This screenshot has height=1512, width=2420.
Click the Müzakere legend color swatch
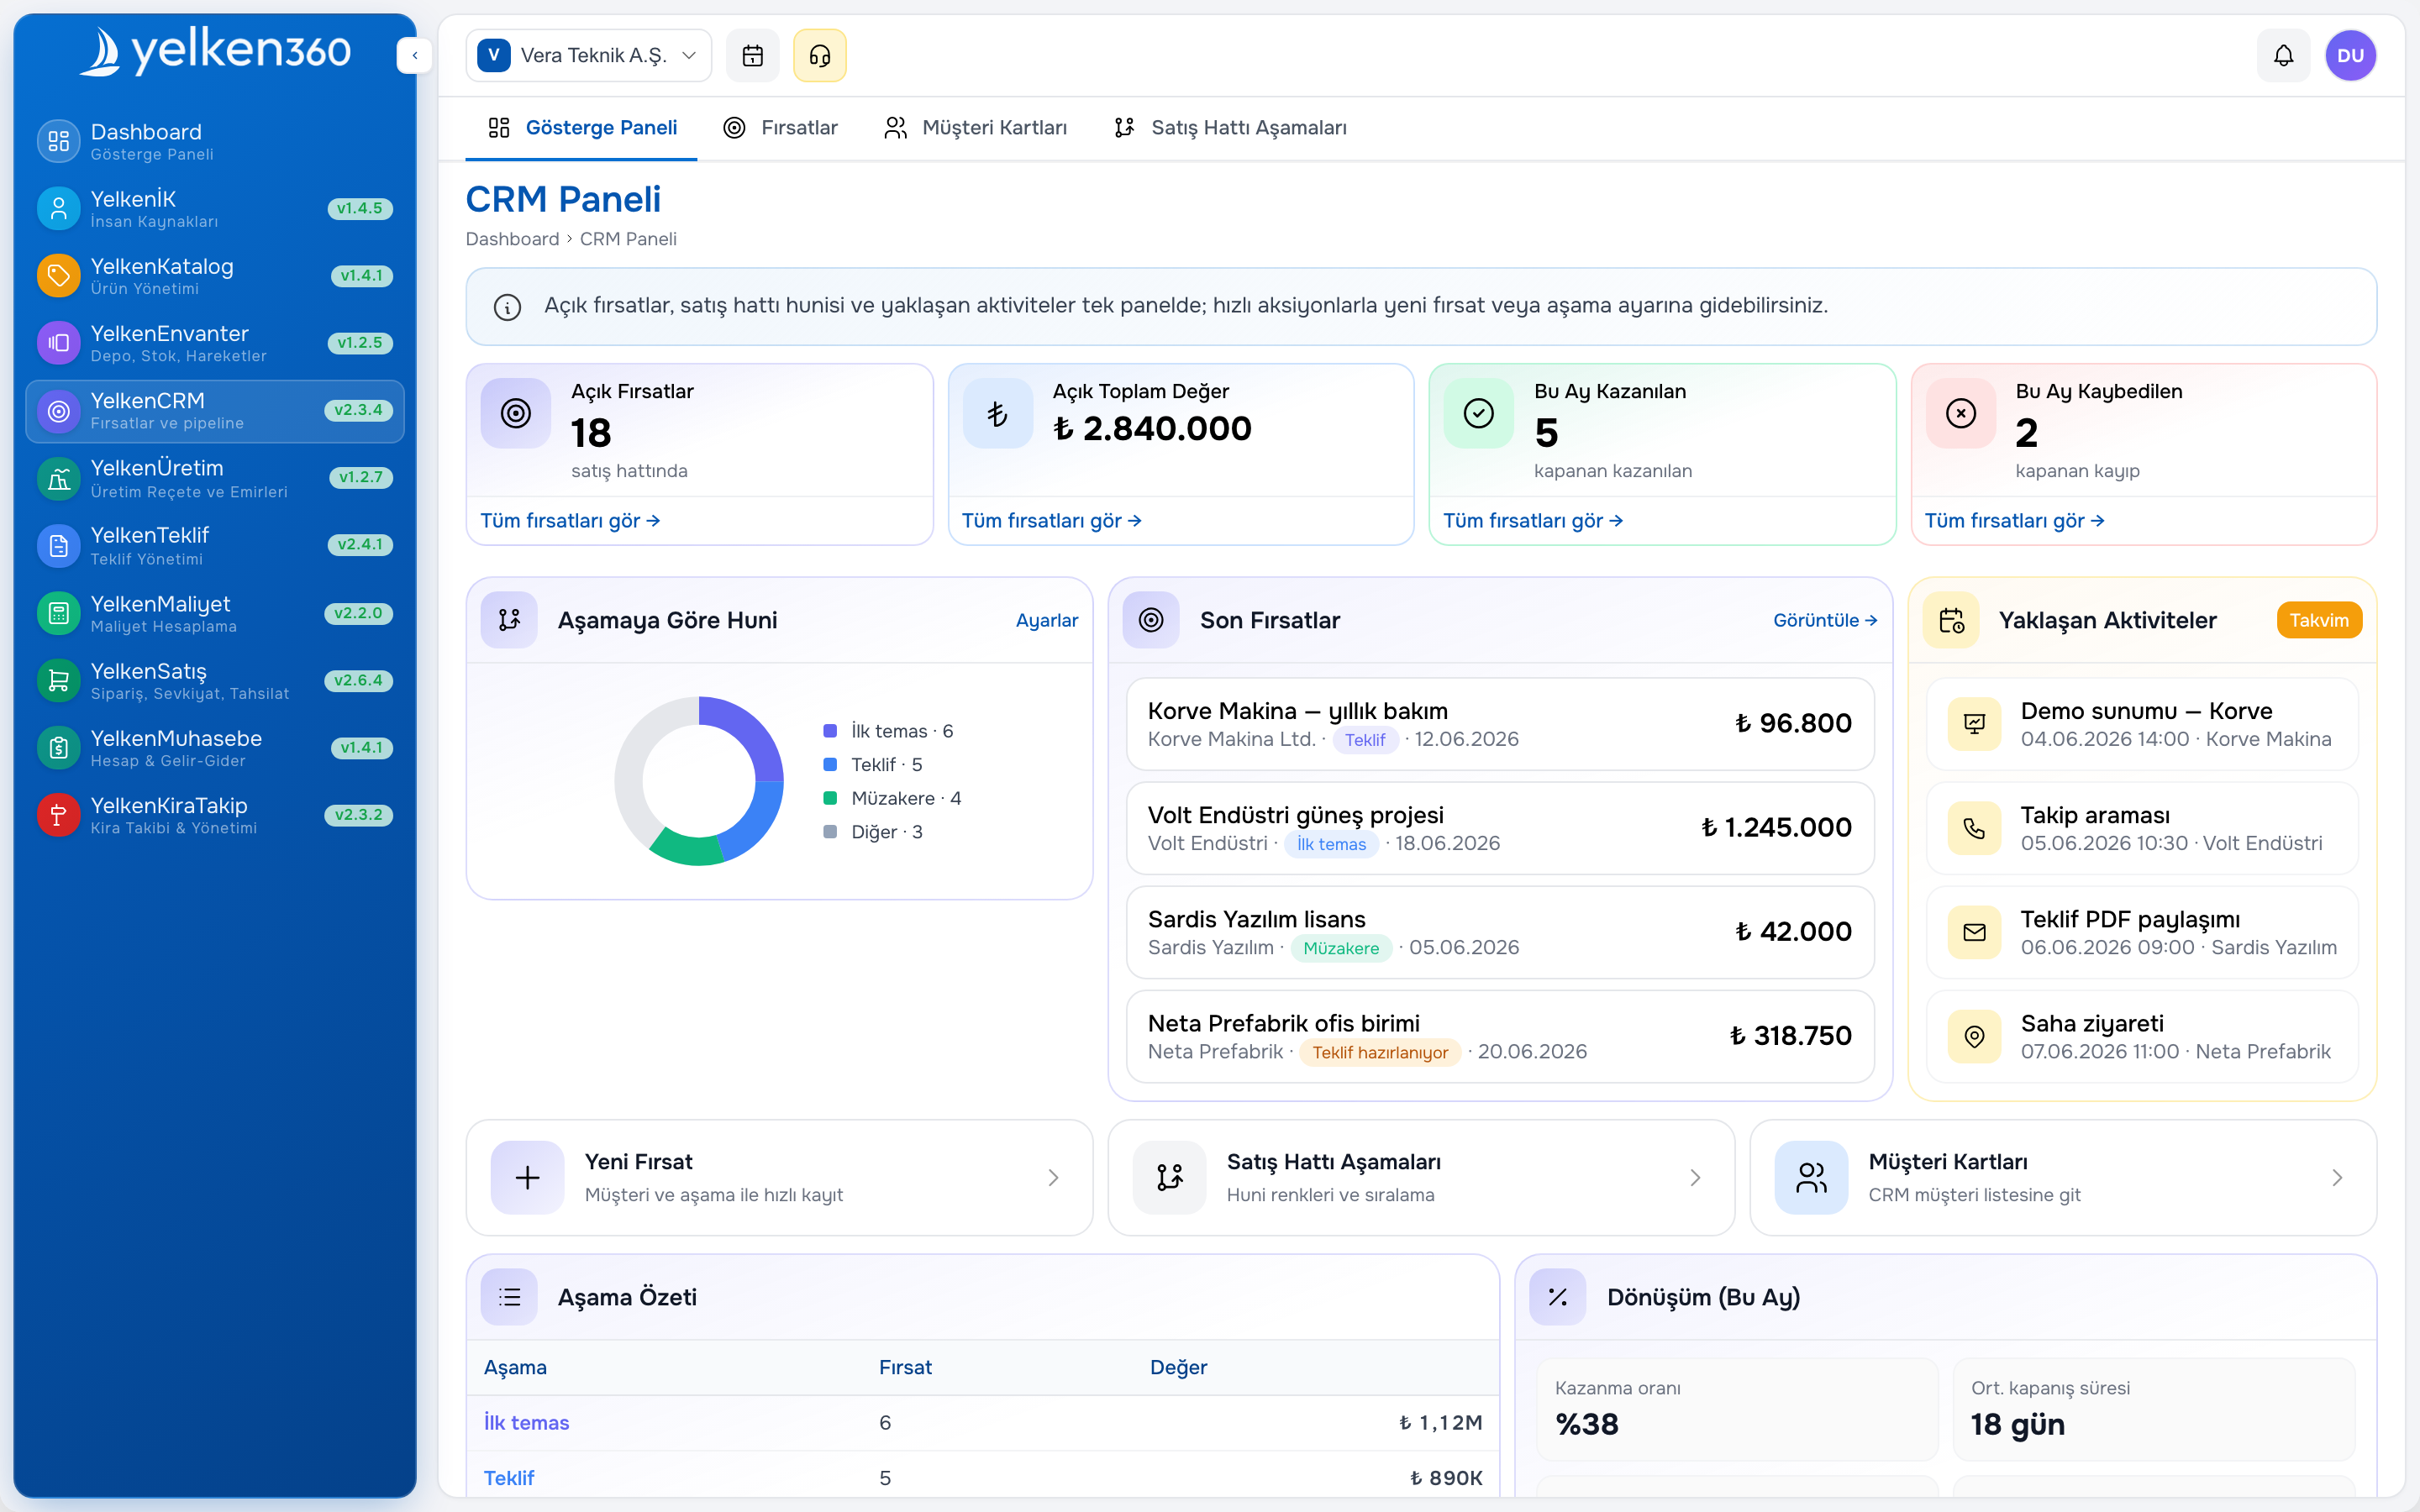[829, 798]
